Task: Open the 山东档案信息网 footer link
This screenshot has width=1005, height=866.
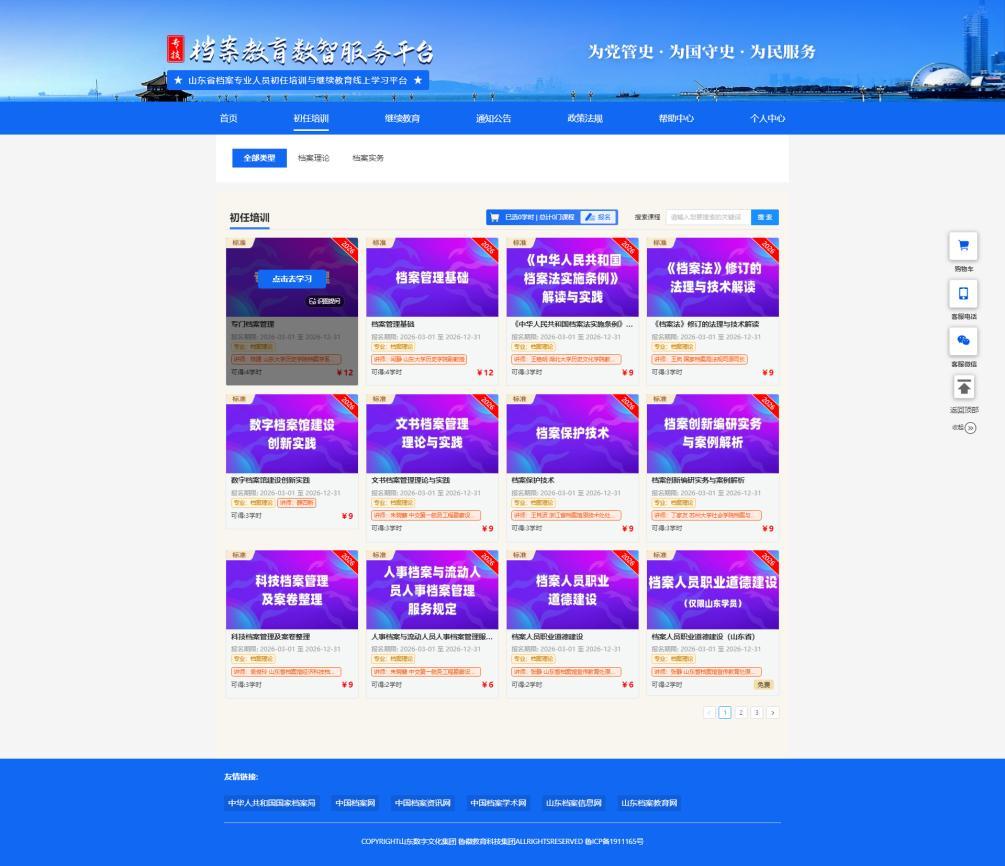Action: pyautogui.click(x=574, y=803)
